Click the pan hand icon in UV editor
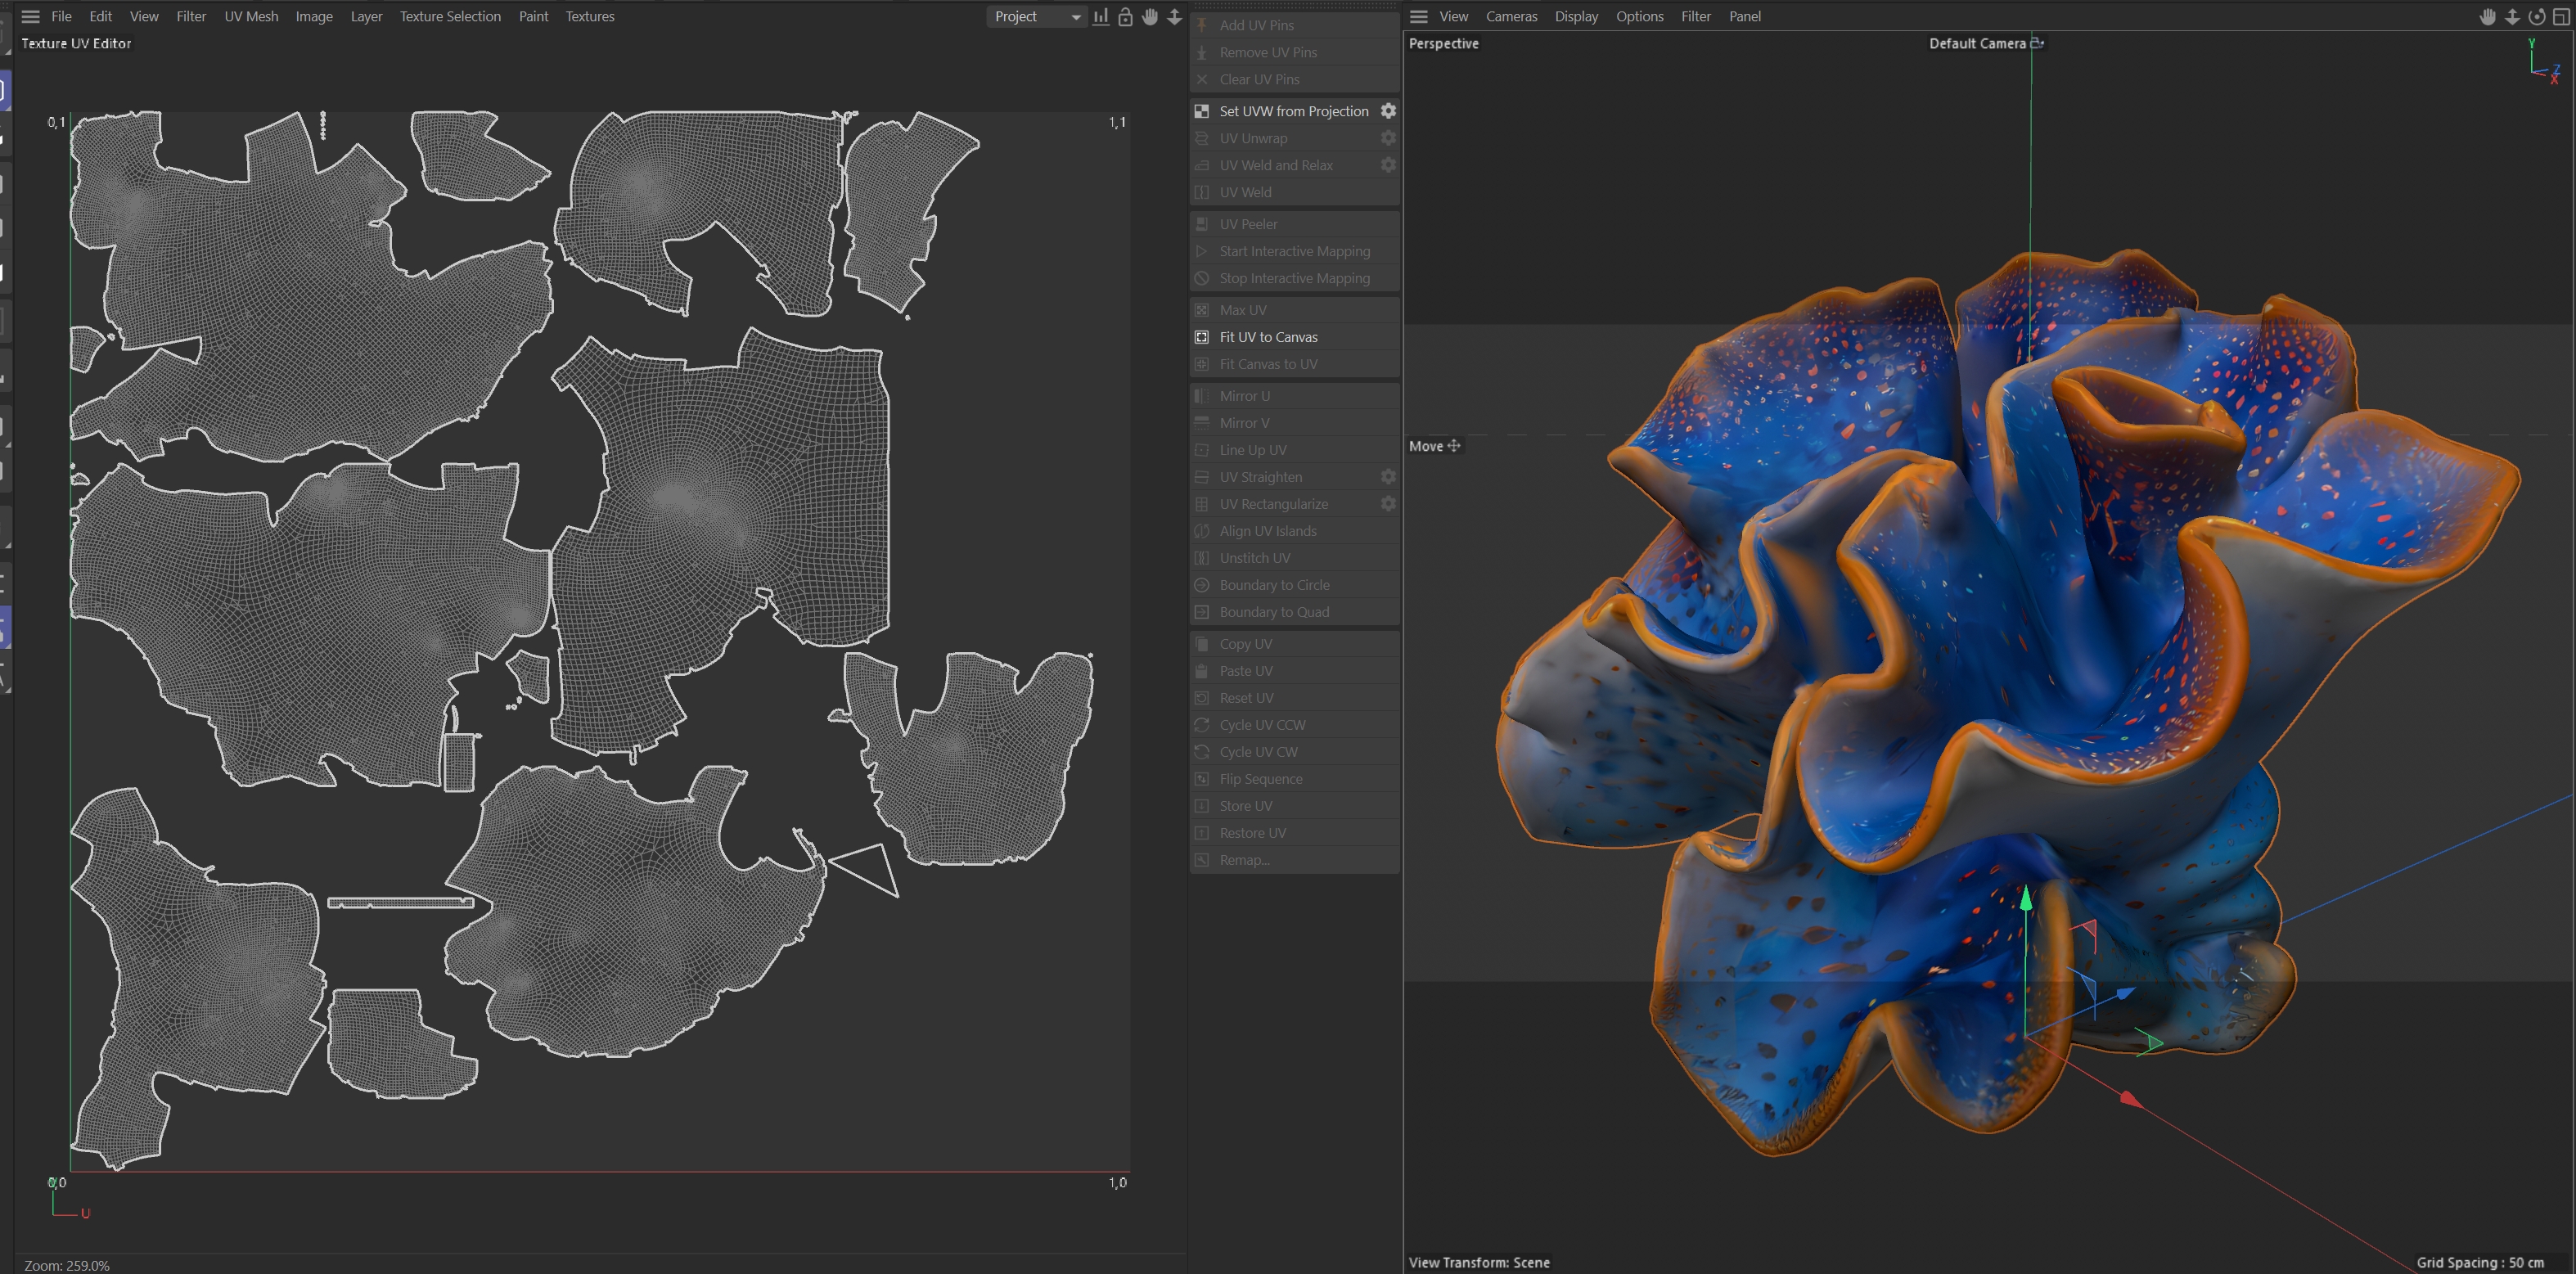The width and height of the screenshot is (2576, 1274). [1150, 17]
